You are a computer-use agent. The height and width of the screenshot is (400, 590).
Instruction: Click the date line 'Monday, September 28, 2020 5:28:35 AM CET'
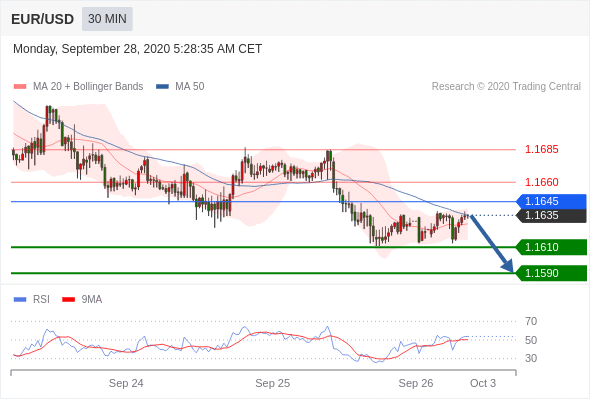(137, 49)
